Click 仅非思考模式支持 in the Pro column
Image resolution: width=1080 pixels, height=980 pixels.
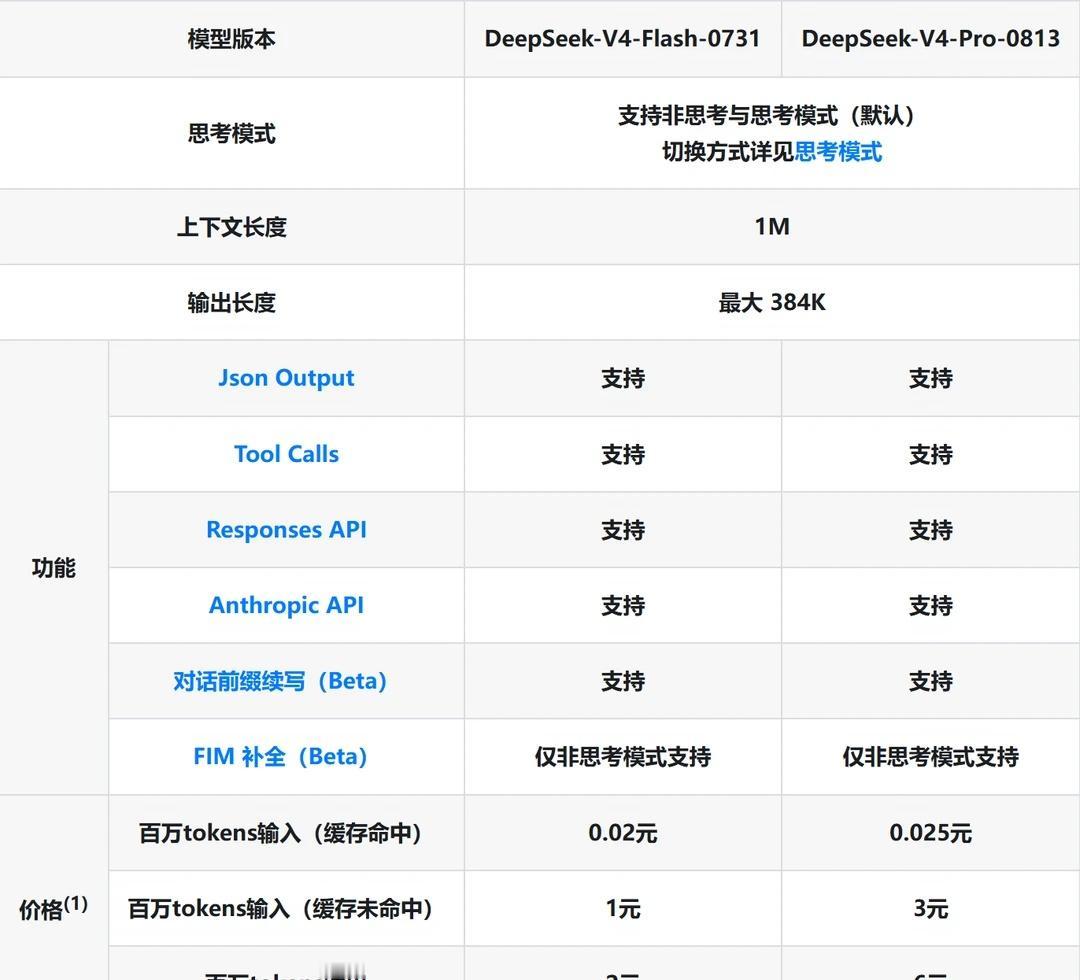pos(931,757)
